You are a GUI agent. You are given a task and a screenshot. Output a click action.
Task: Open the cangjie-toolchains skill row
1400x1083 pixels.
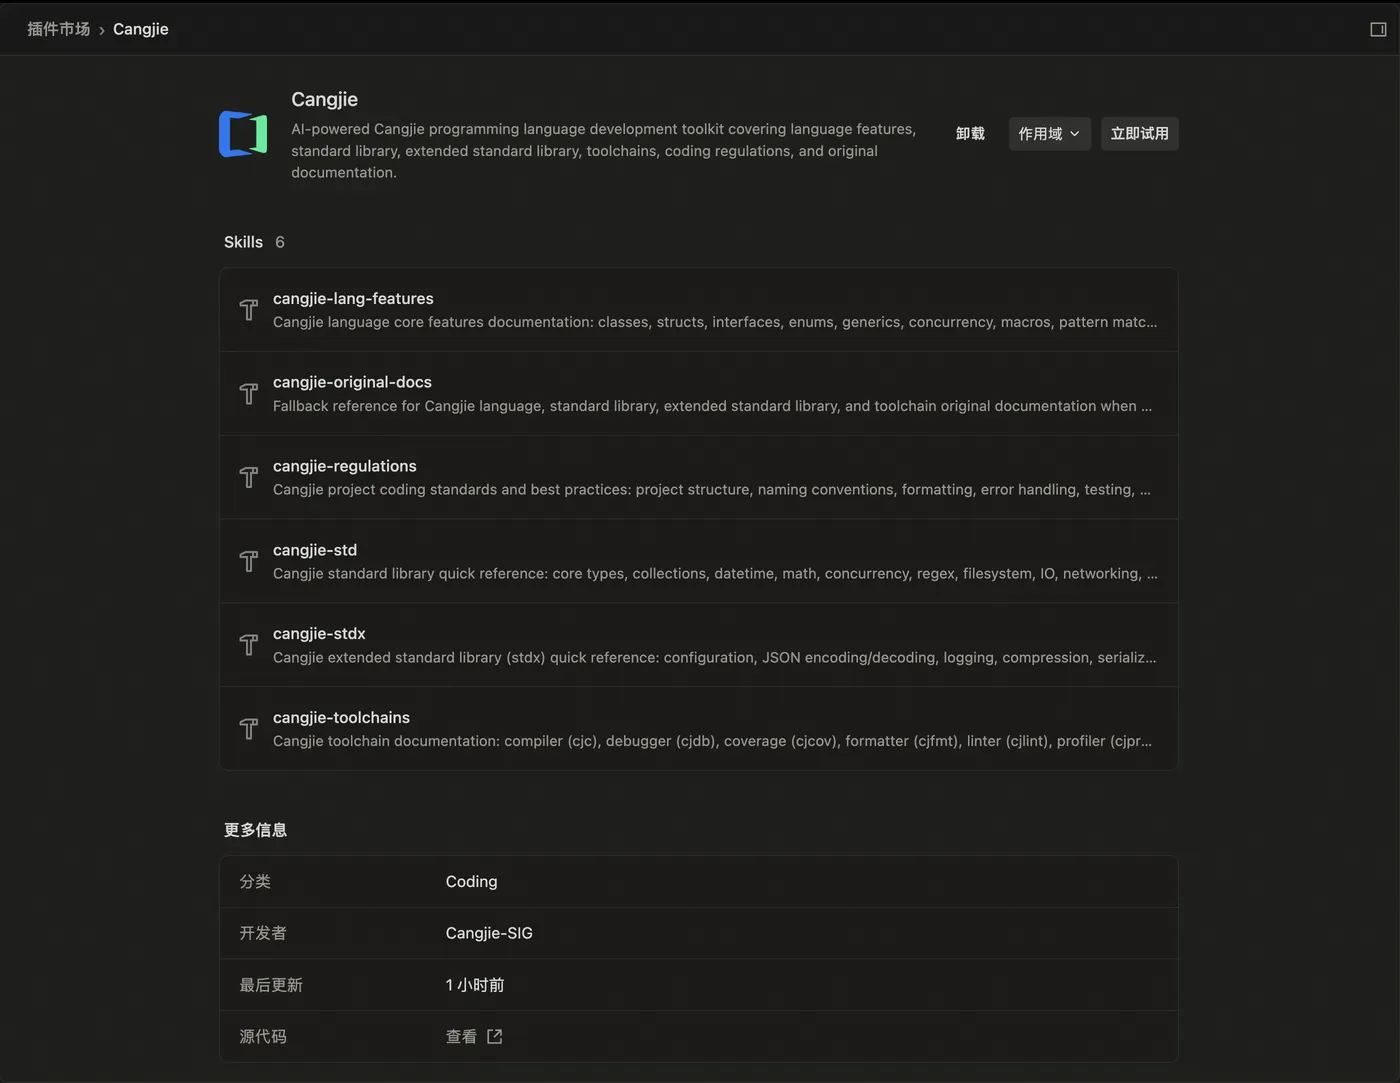(x=698, y=729)
